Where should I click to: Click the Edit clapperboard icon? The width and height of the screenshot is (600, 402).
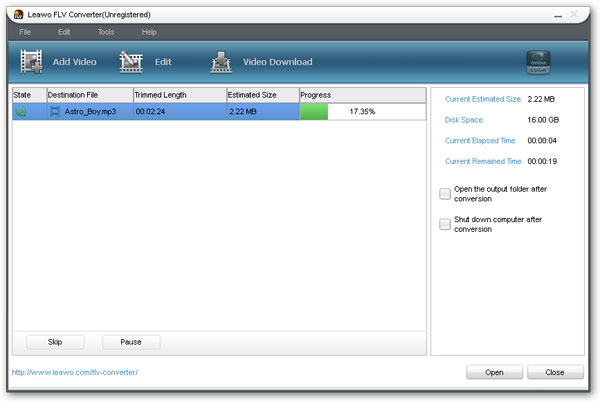point(131,62)
